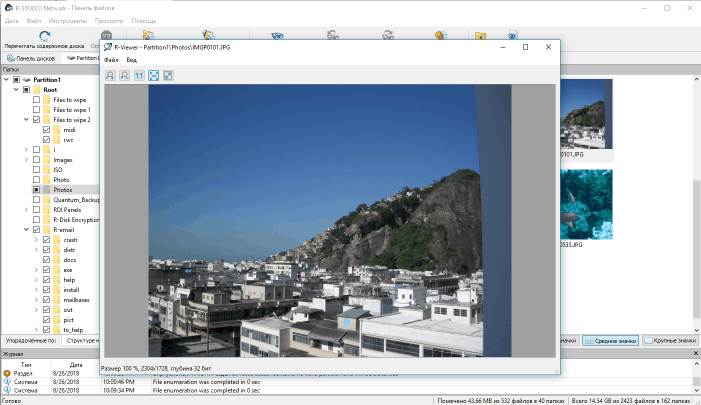Image resolution: width=701 pixels, height=405 pixels.
Task: Click the zoom in icon in R-Viewer
Action: pos(110,76)
